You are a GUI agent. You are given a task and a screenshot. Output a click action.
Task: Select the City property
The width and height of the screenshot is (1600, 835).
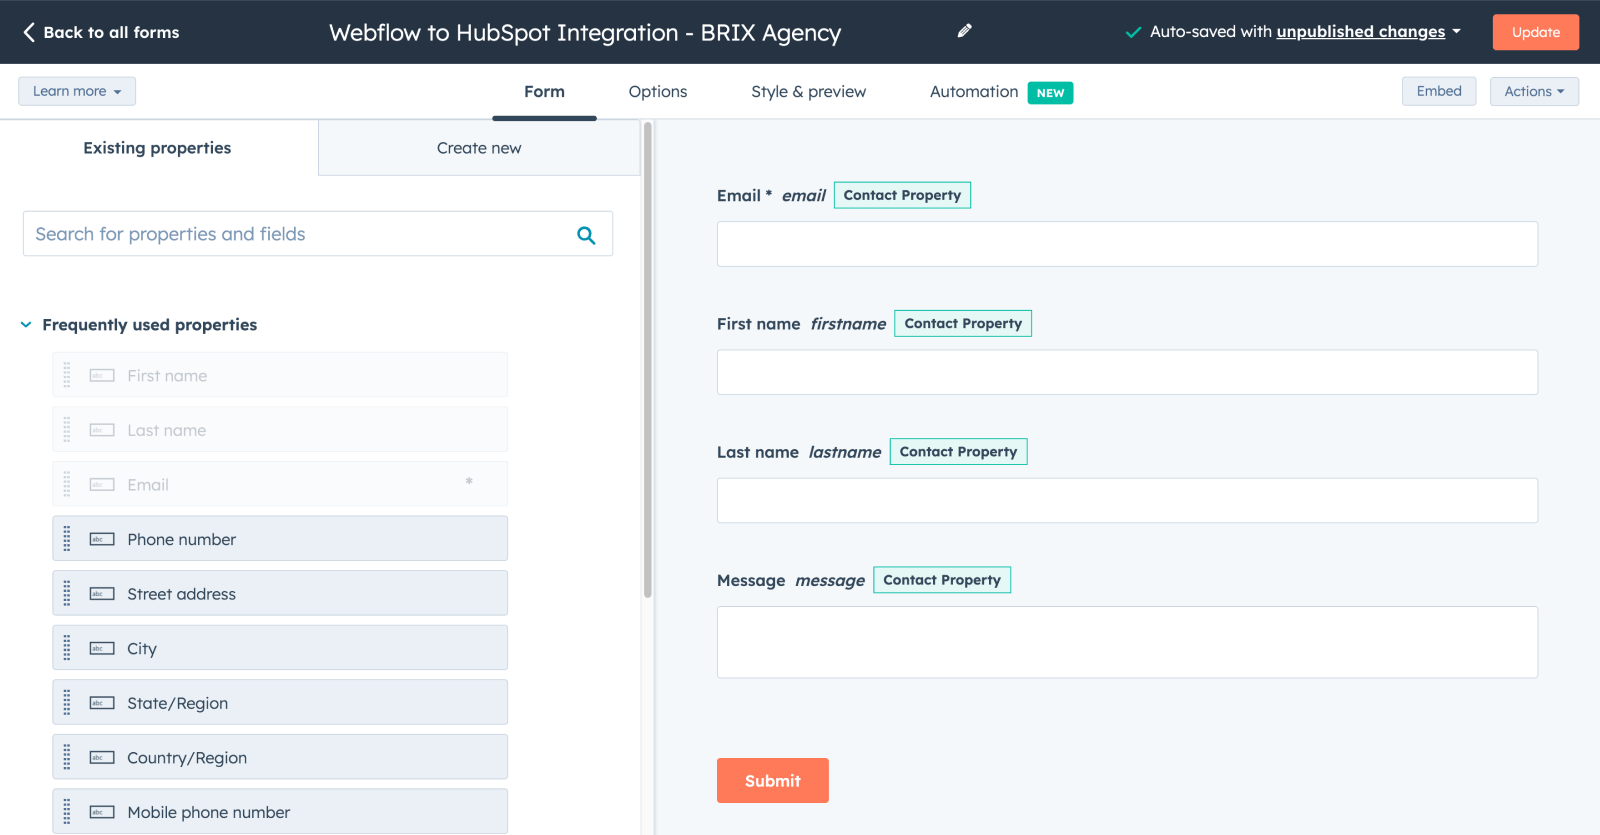(x=280, y=648)
